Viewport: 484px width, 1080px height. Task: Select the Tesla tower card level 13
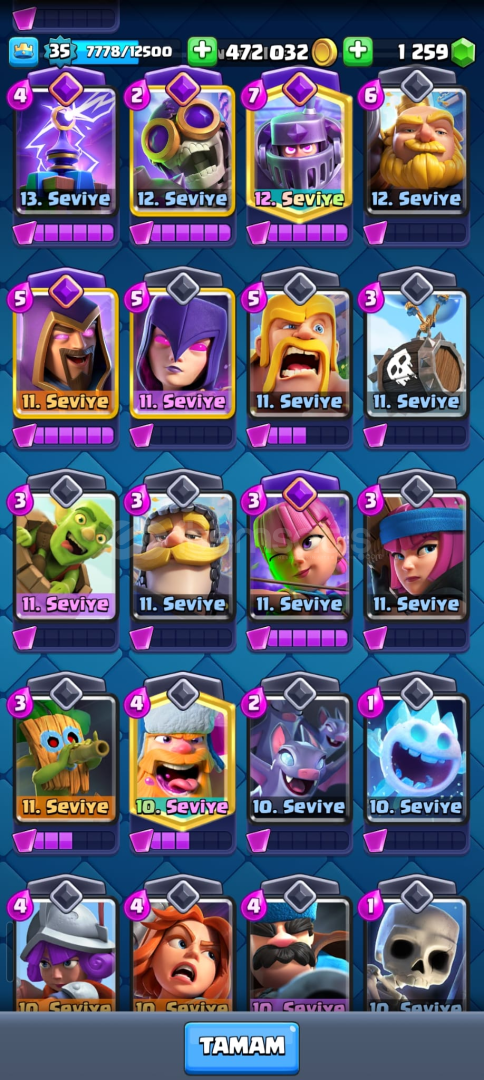66,150
